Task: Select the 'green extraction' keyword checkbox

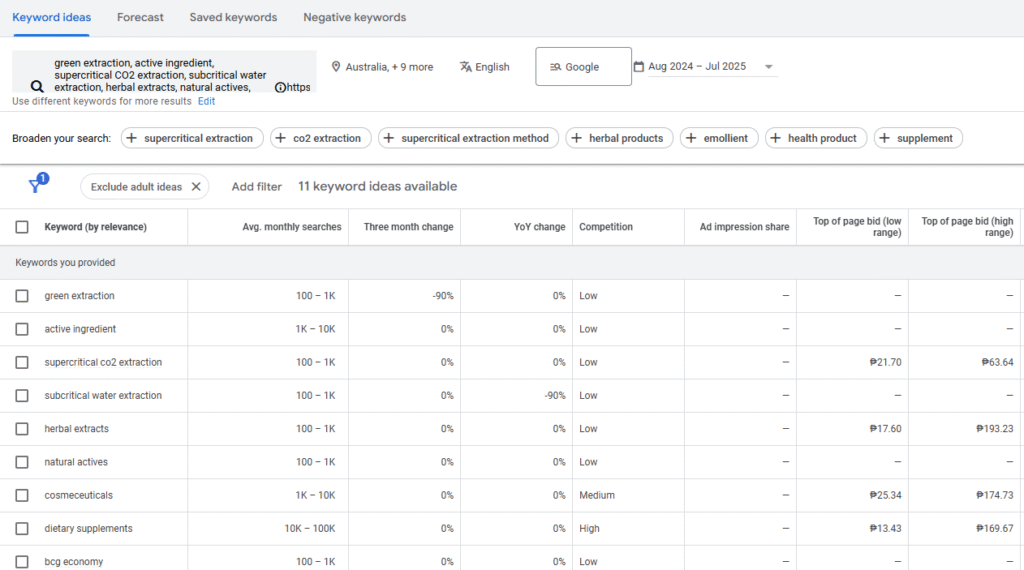Action: (x=22, y=296)
